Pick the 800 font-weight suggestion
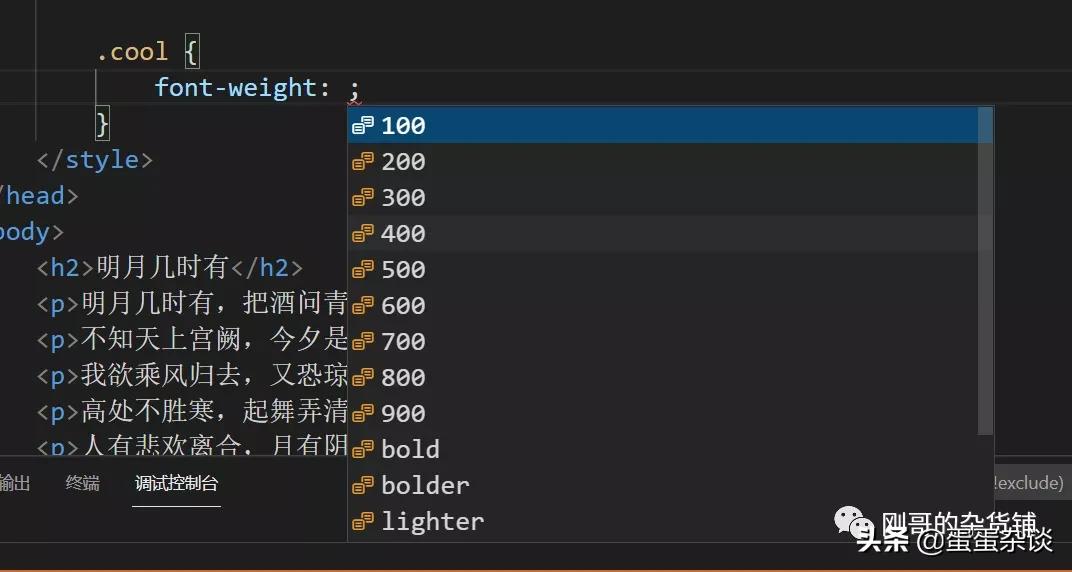 click(x=403, y=377)
